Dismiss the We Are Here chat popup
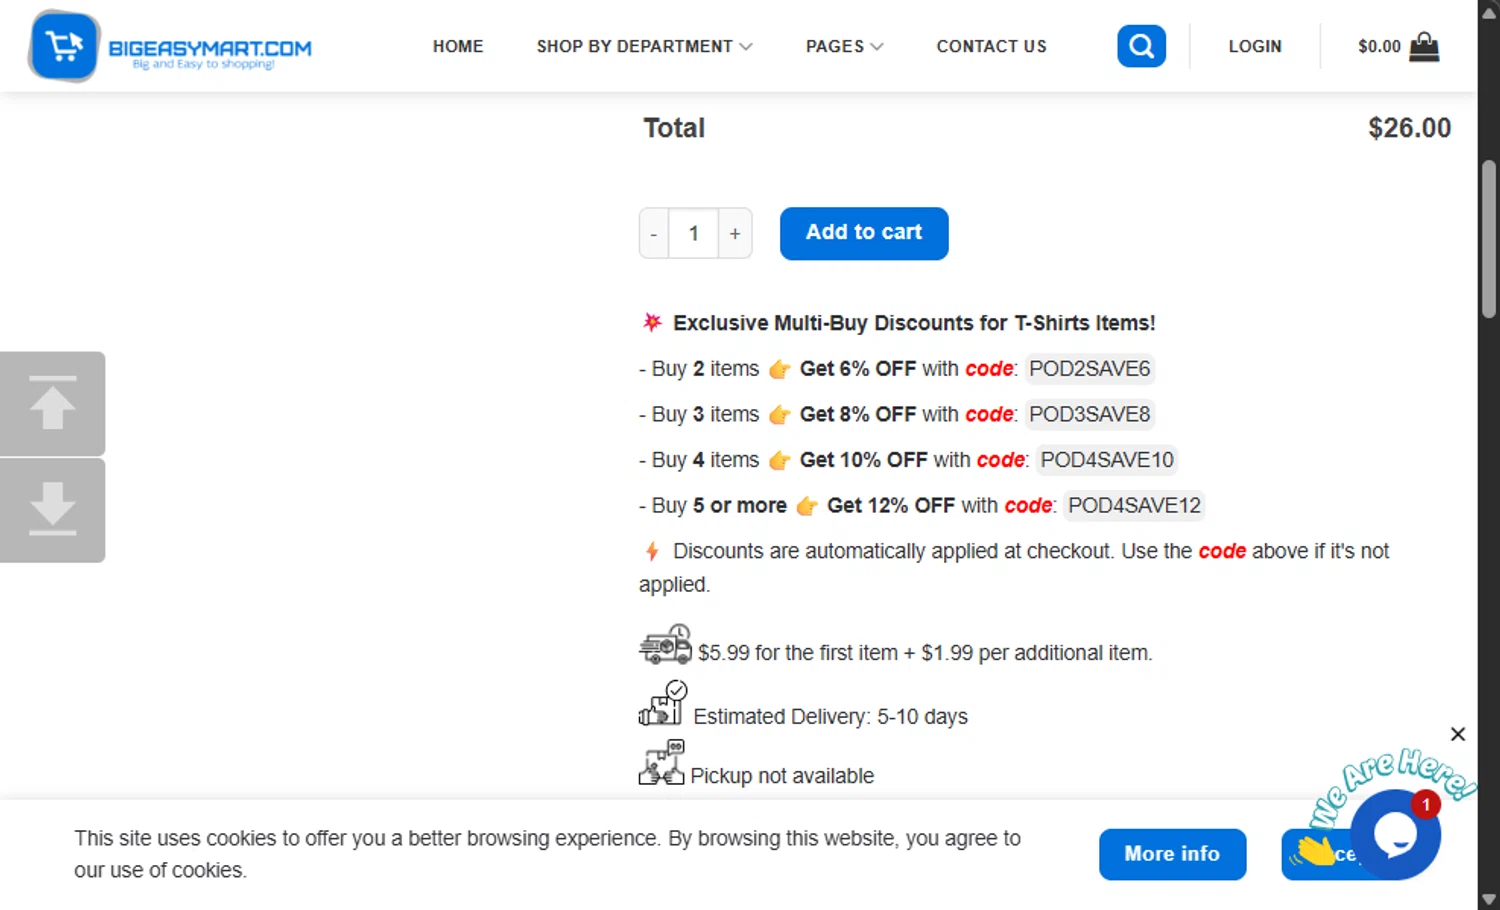The height and width of the screenshot is (910, 1500). point(1458,734)
